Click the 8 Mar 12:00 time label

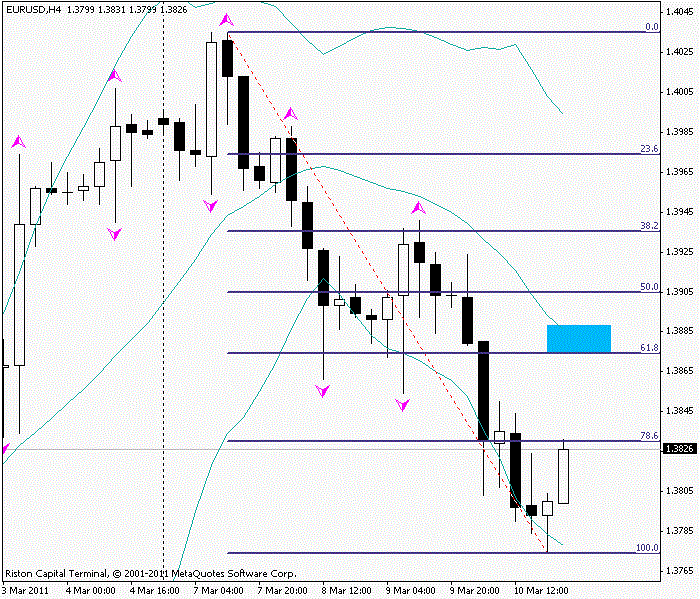tap(347, 591)
